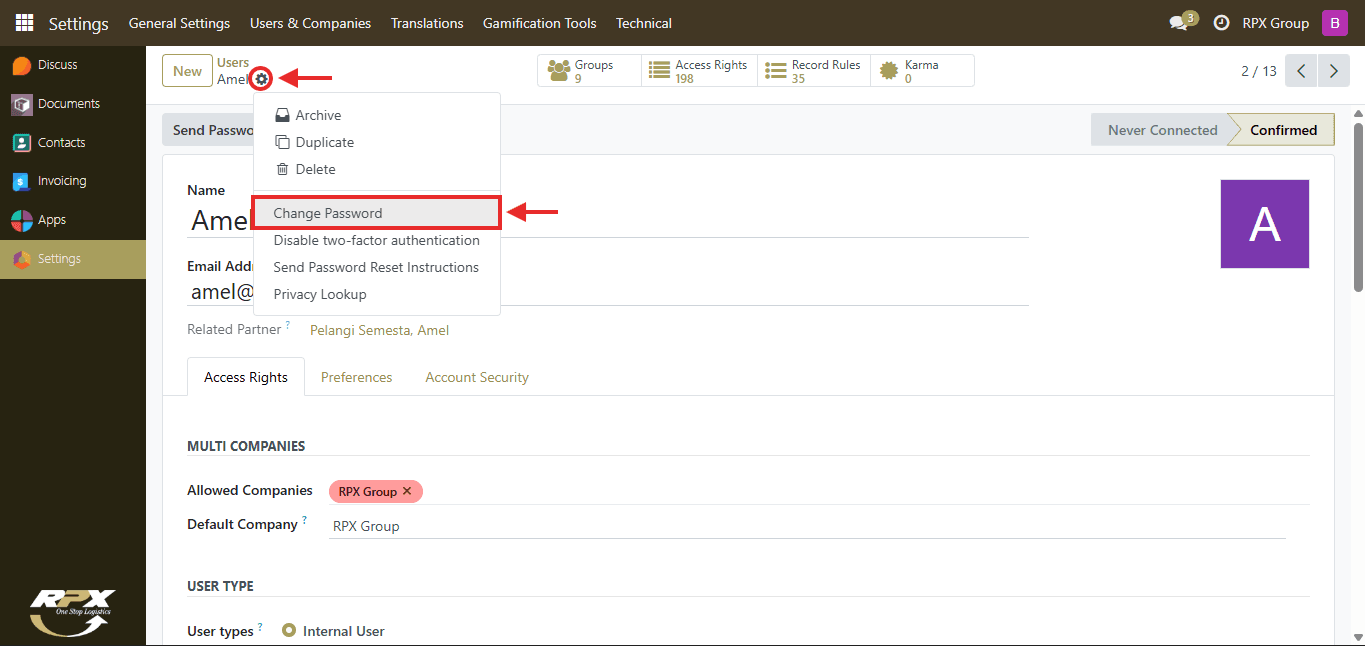Click the 2 / 13 pager counter

point(1259,71)
